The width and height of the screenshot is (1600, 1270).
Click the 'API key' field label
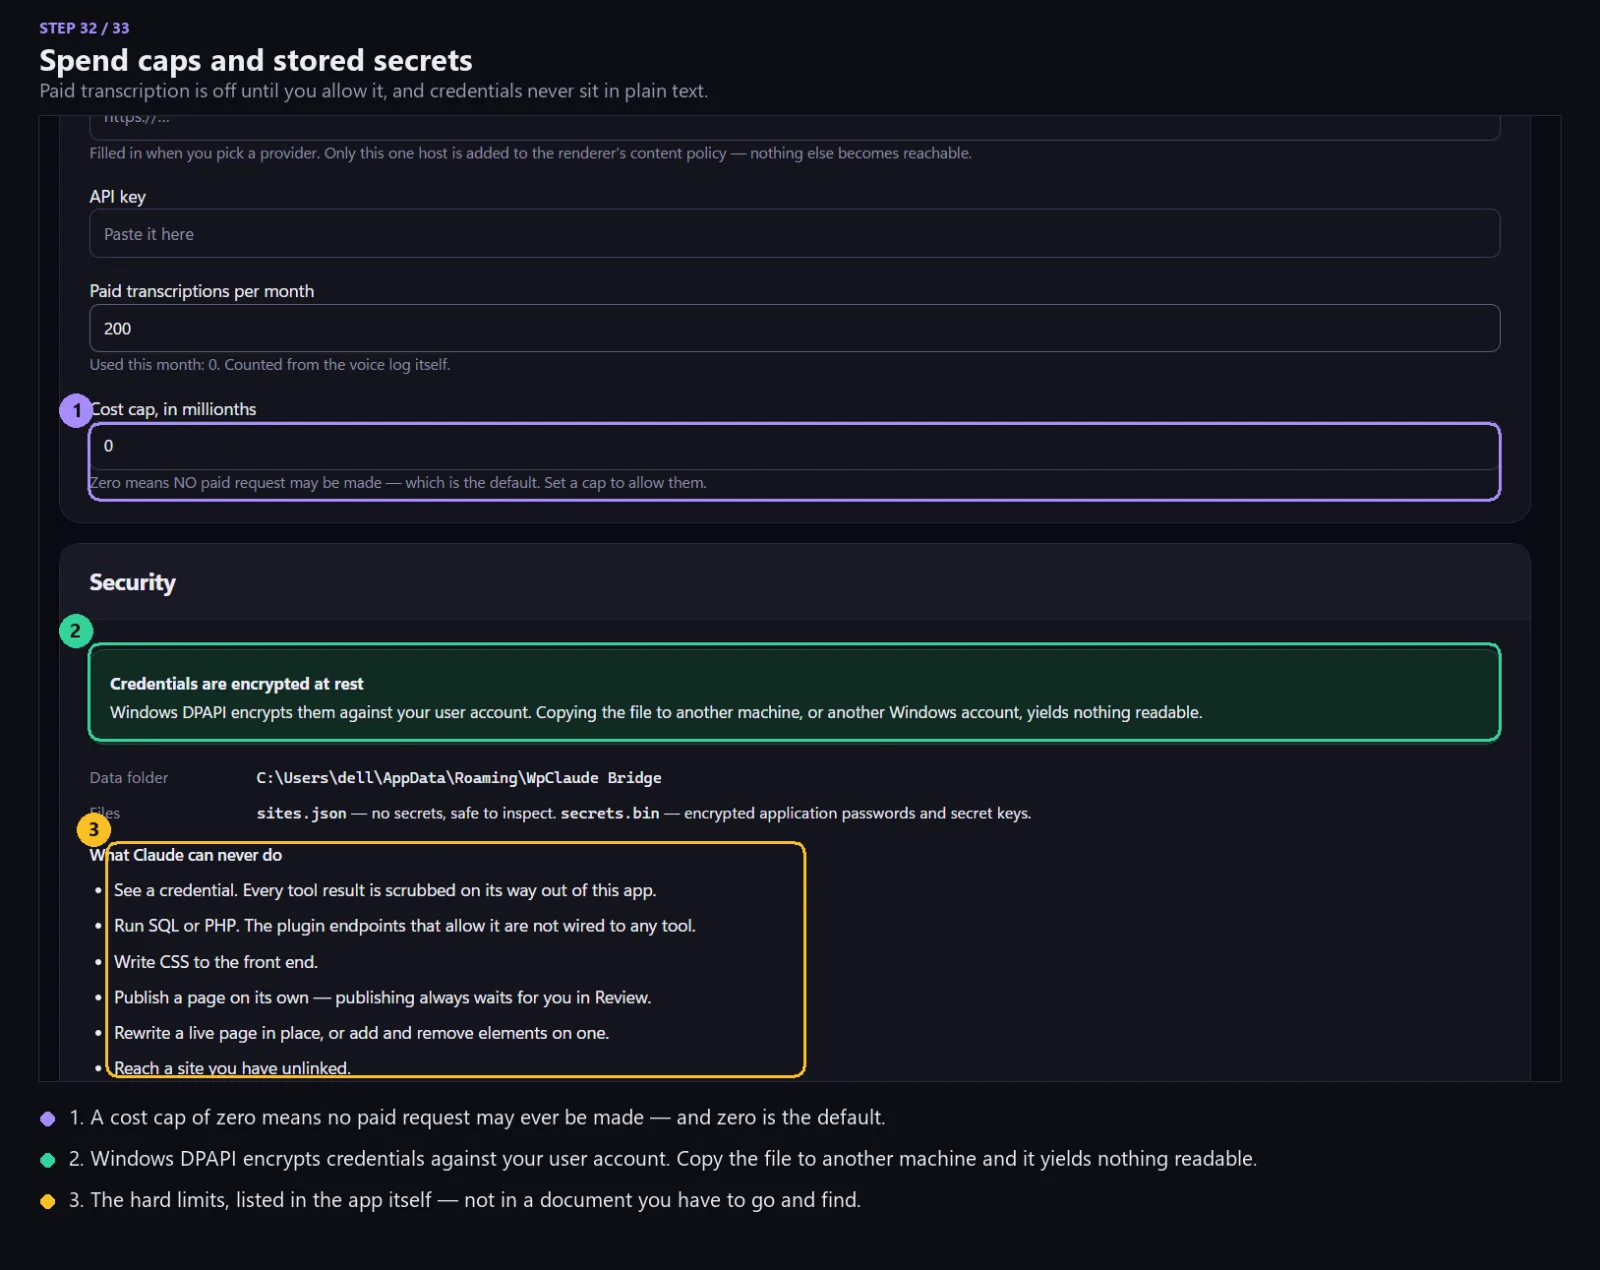tap(118, 197)
